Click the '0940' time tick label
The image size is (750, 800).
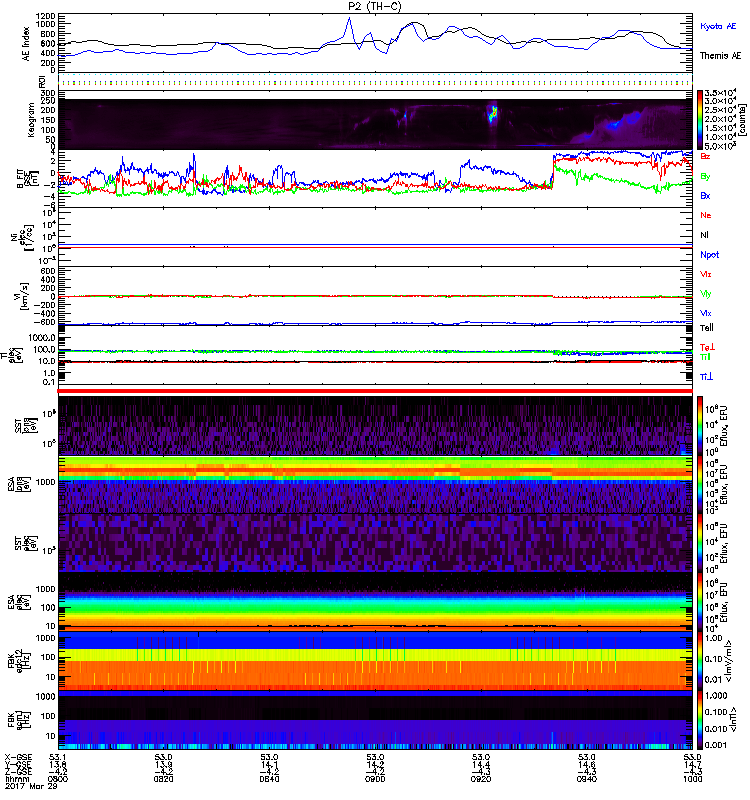587,779
